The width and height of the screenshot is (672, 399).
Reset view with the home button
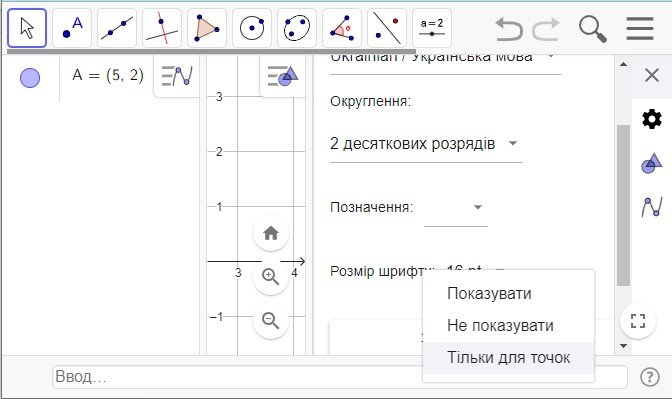coord(271,233)
